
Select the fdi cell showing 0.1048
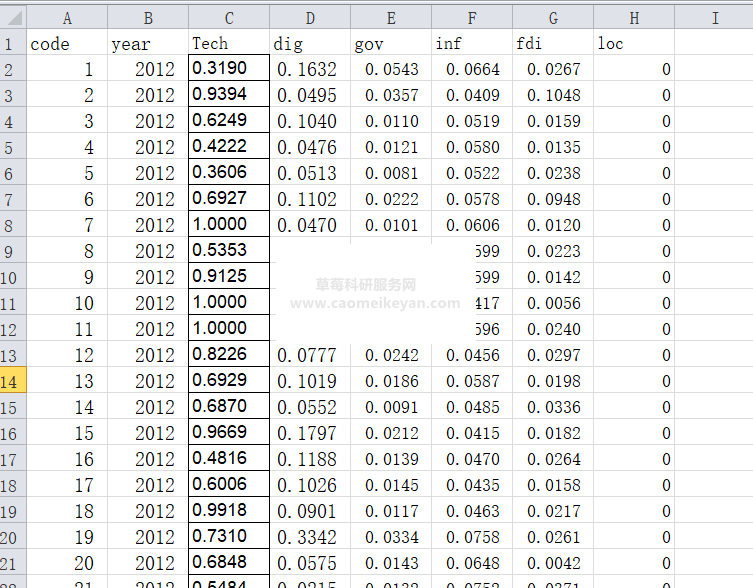553,95
